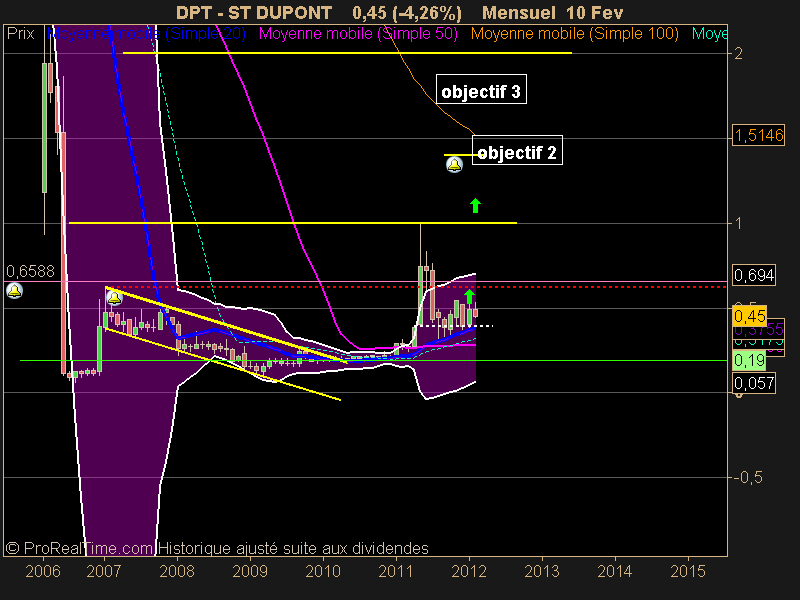The height and width of the screenshot is (600, 800).
Task: Open the Moyenne mobile (Simple 50) legend entry
Action: point(359,34)
